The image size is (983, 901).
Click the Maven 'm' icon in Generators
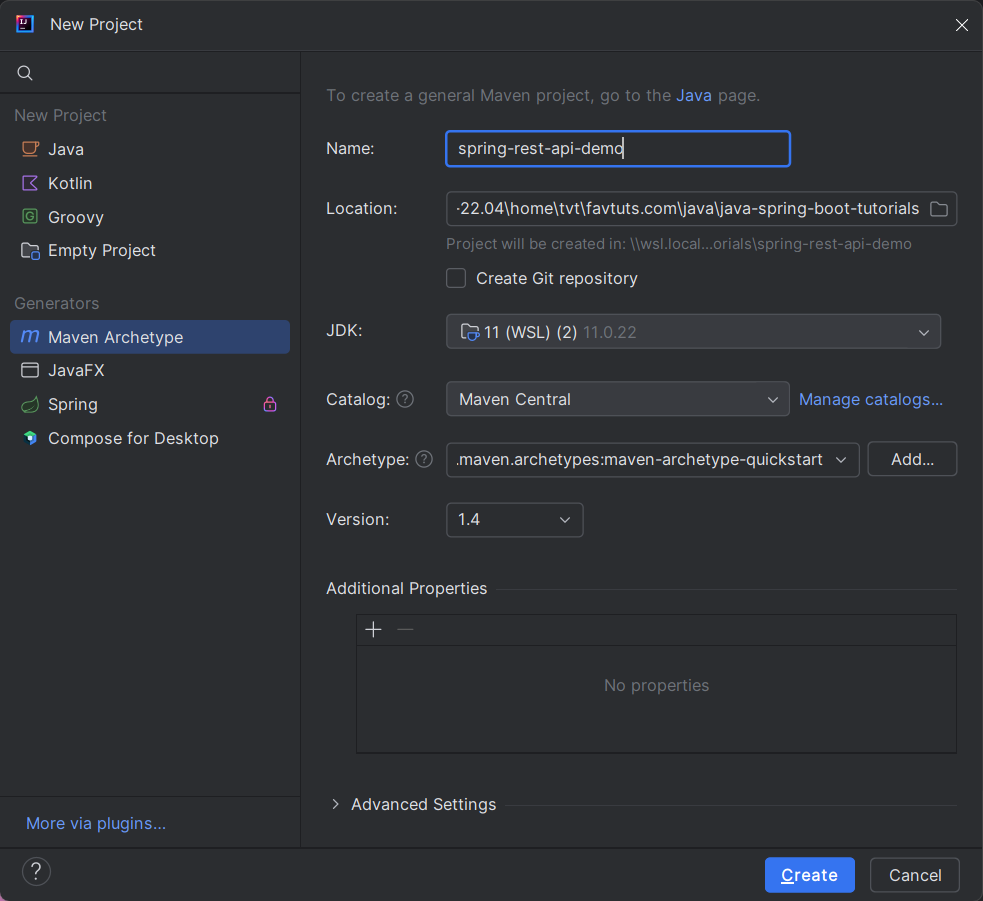pos(30,337)
